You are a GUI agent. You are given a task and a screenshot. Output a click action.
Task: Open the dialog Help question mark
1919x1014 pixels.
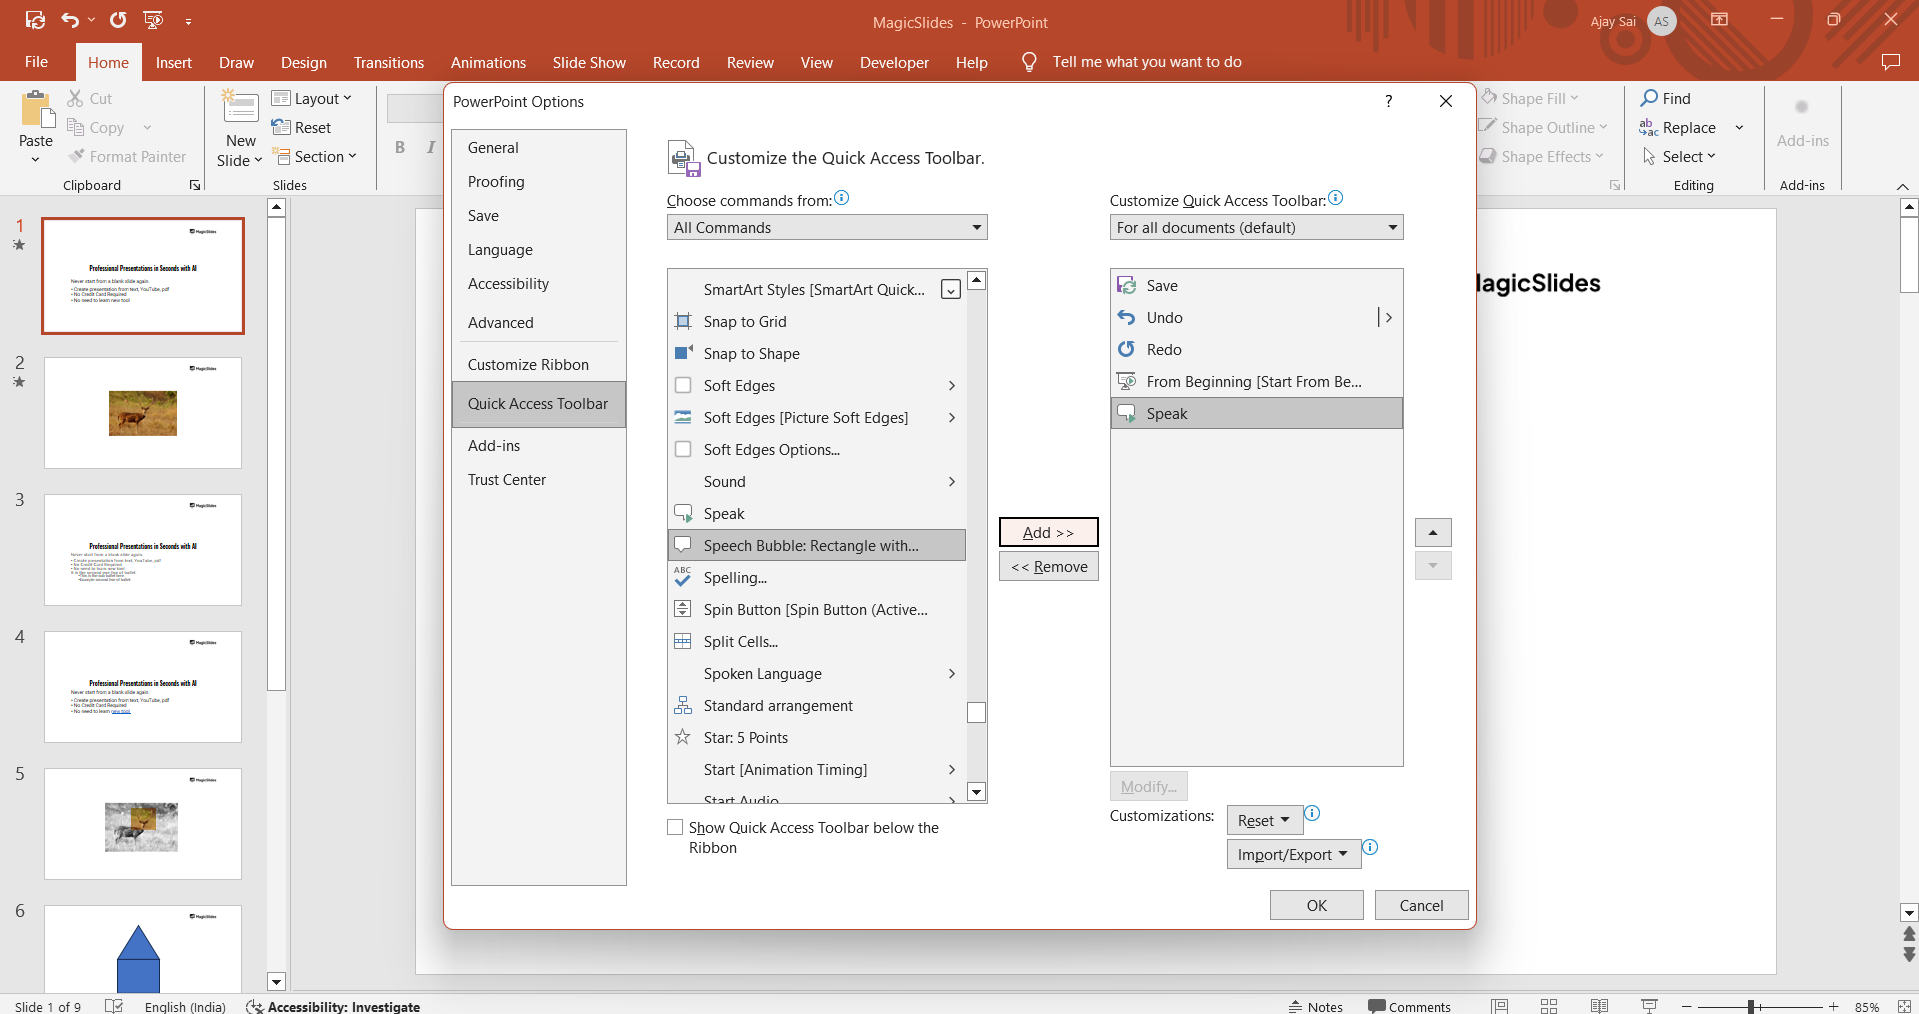pyautogui.click(x=1388, y=101)
